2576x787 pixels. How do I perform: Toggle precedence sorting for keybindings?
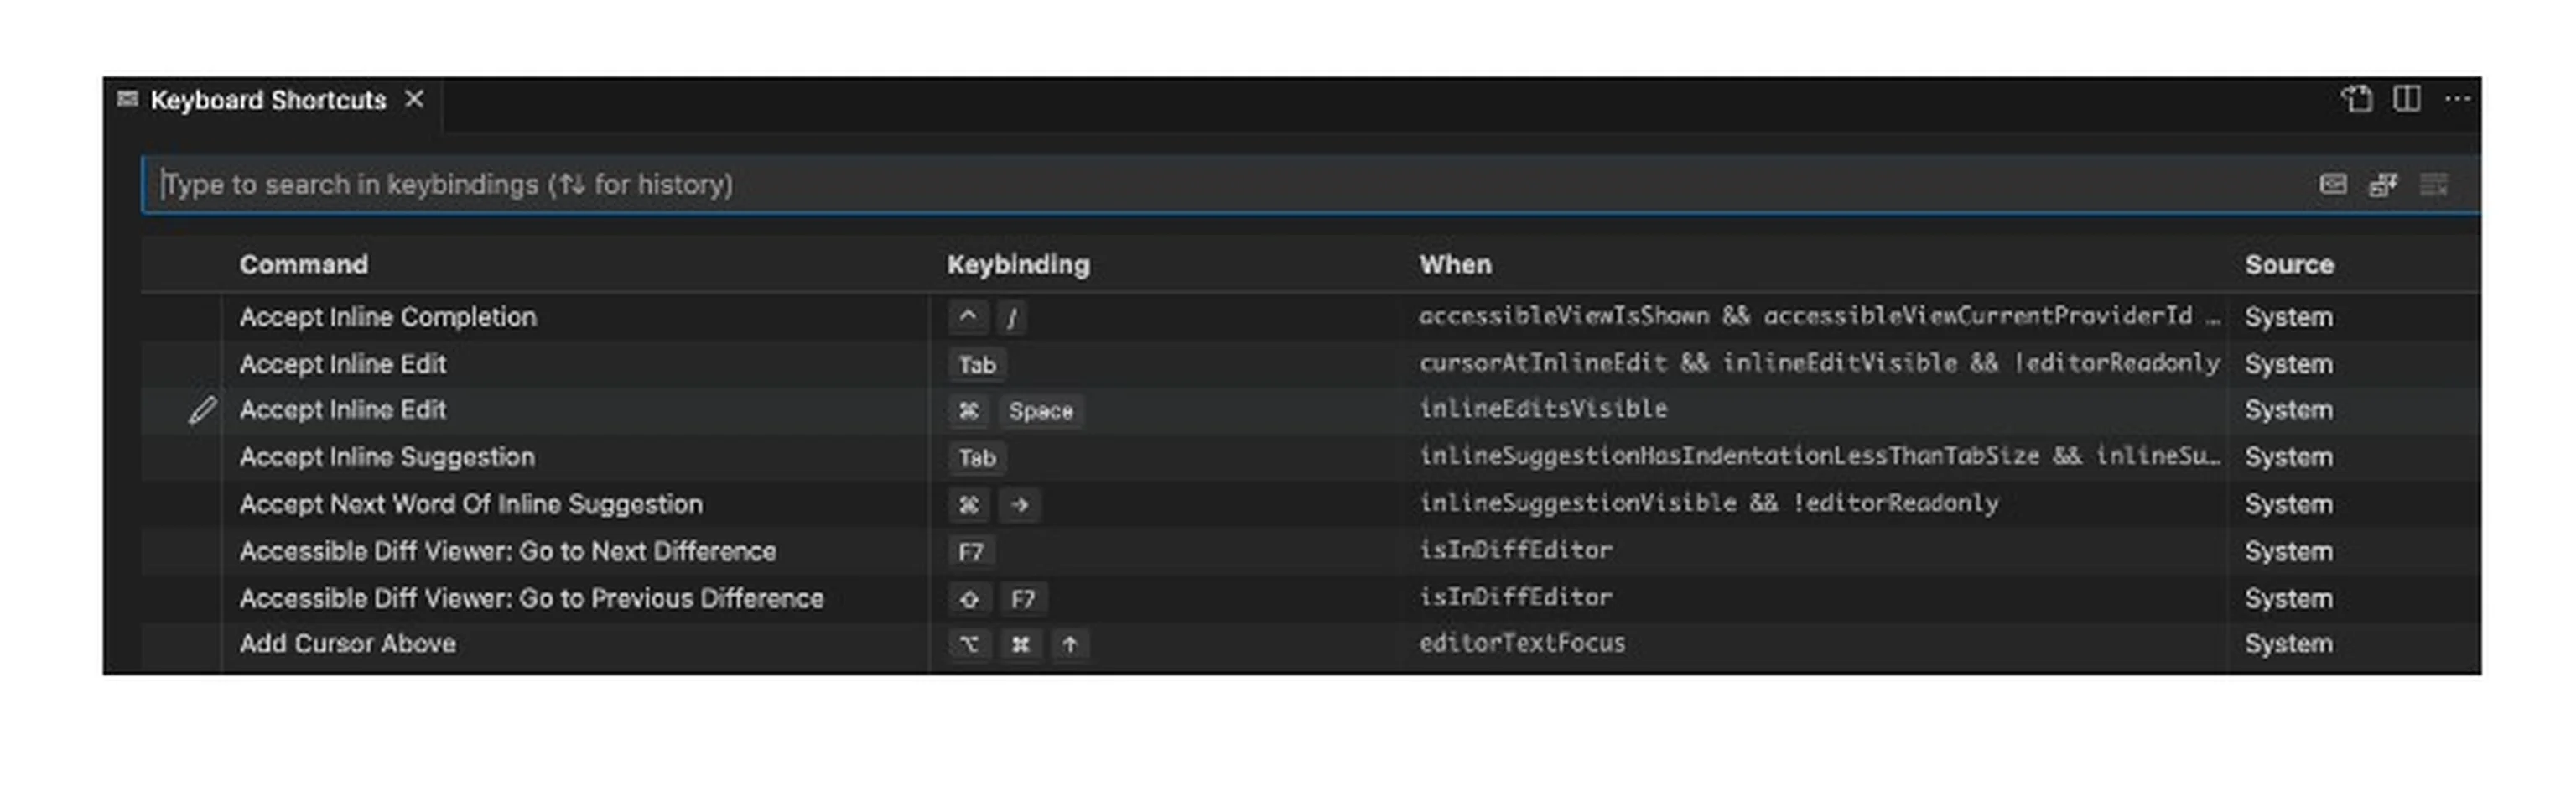coord(2386,185)
